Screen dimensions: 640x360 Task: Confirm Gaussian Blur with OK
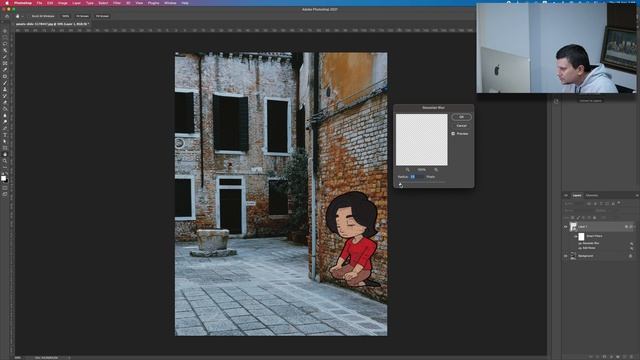point(462,117)
